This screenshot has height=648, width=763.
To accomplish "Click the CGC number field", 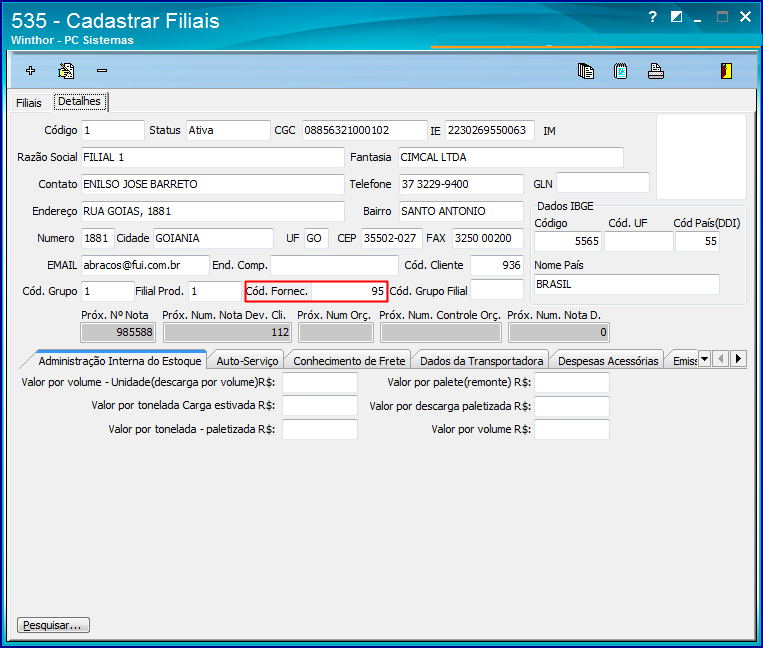I will tap(364, 130).
